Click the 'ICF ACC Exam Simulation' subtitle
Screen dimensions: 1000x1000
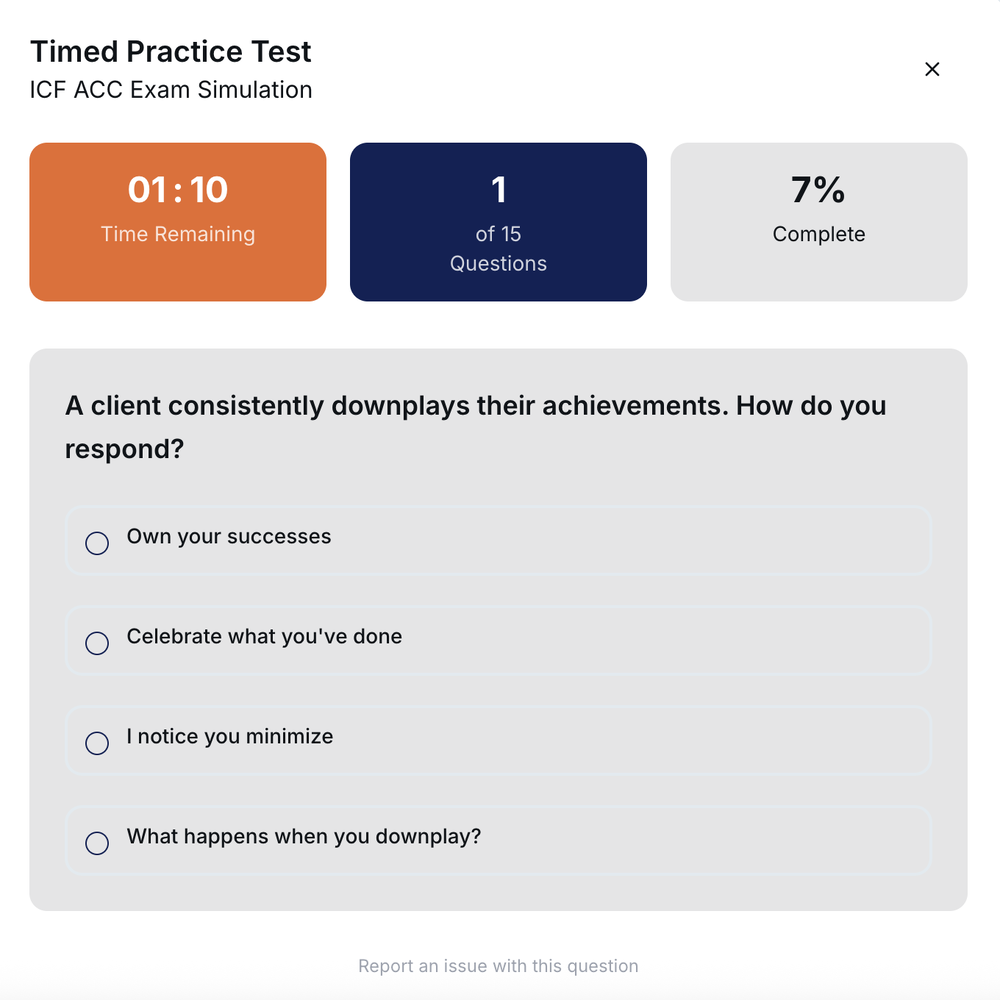pyautogui.click(x=171, y=90)
